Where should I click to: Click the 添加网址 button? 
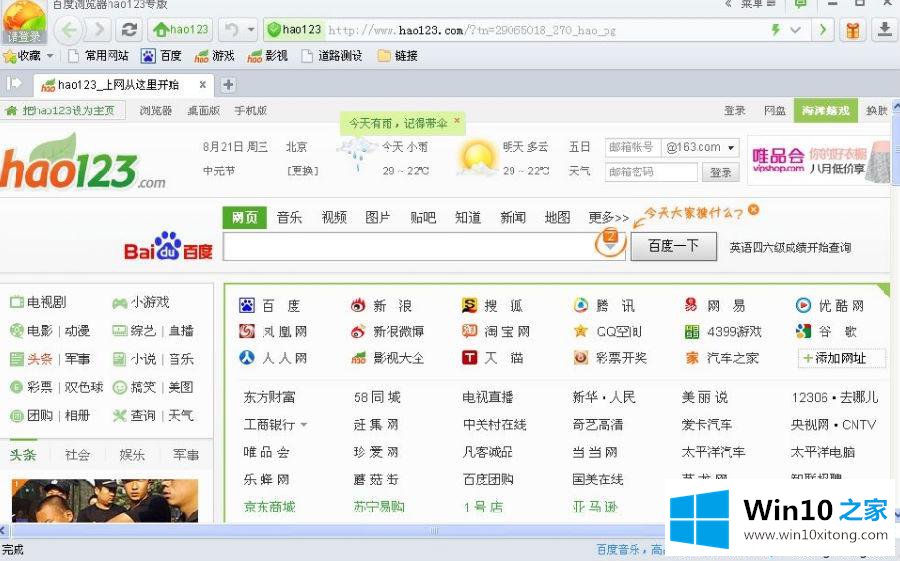pos(841,358)
